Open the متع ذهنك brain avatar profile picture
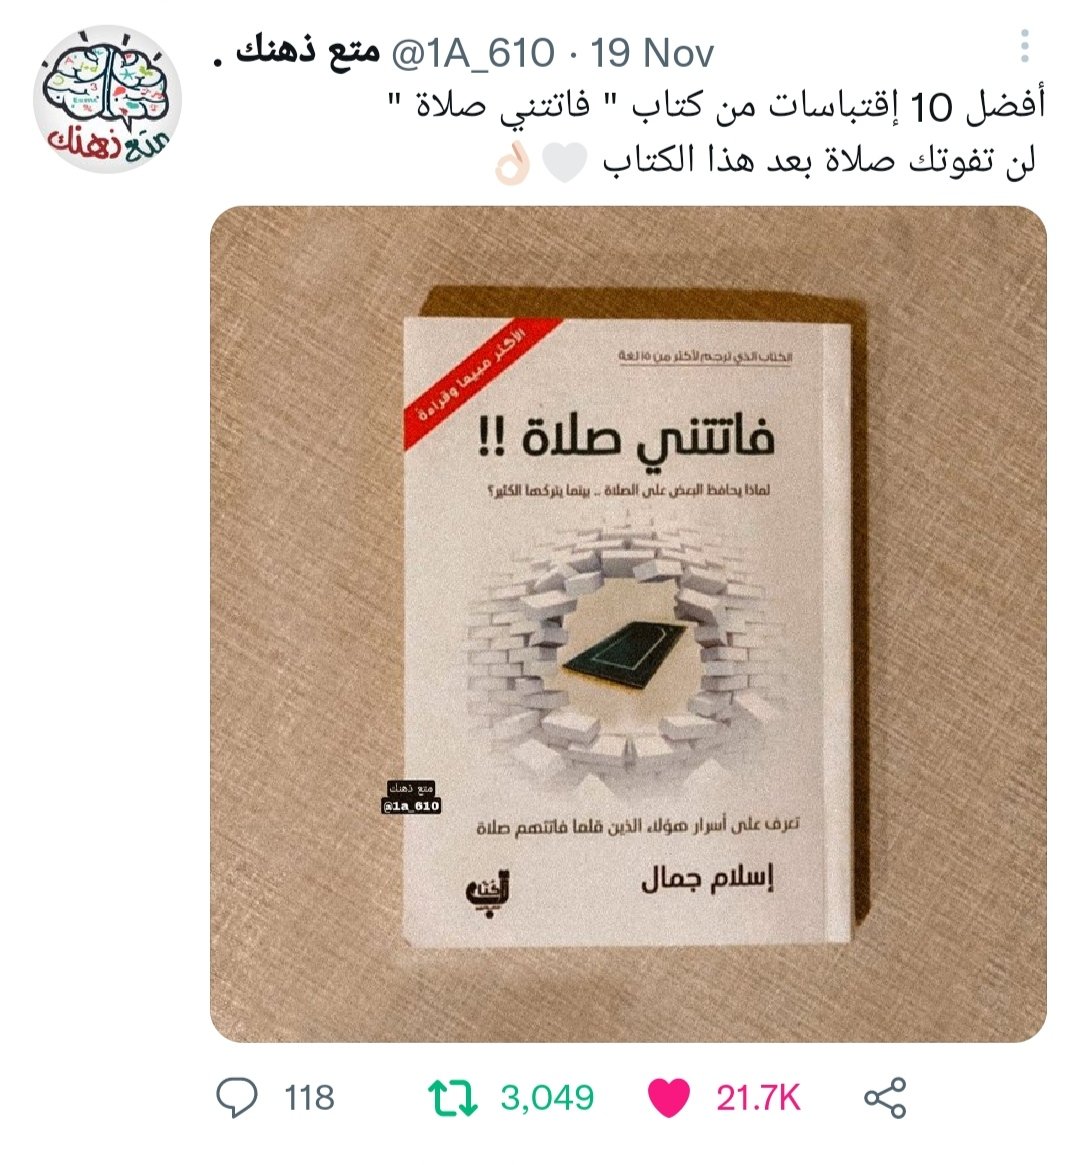 [108, 100]
